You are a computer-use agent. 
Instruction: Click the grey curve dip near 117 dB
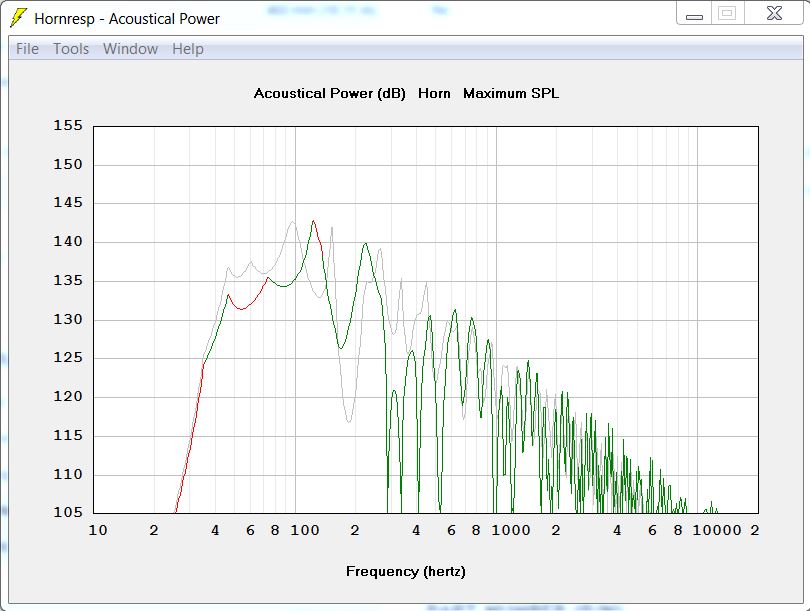[x=349, y=421]
